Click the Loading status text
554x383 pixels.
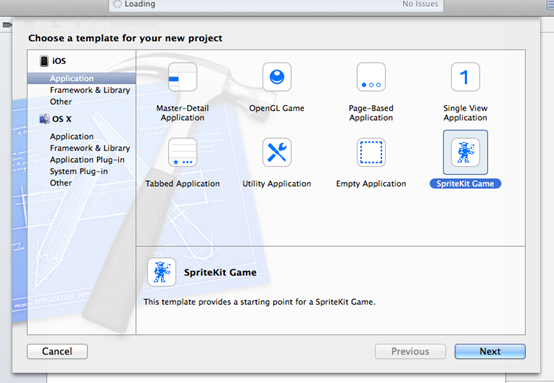[x=140, y=4]
